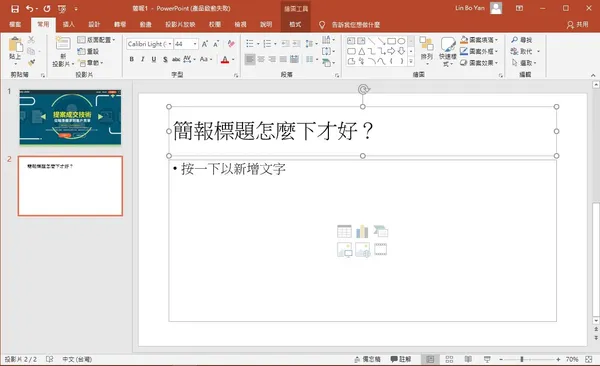Toggle bold formatting
600x366 pixels.
132,59
